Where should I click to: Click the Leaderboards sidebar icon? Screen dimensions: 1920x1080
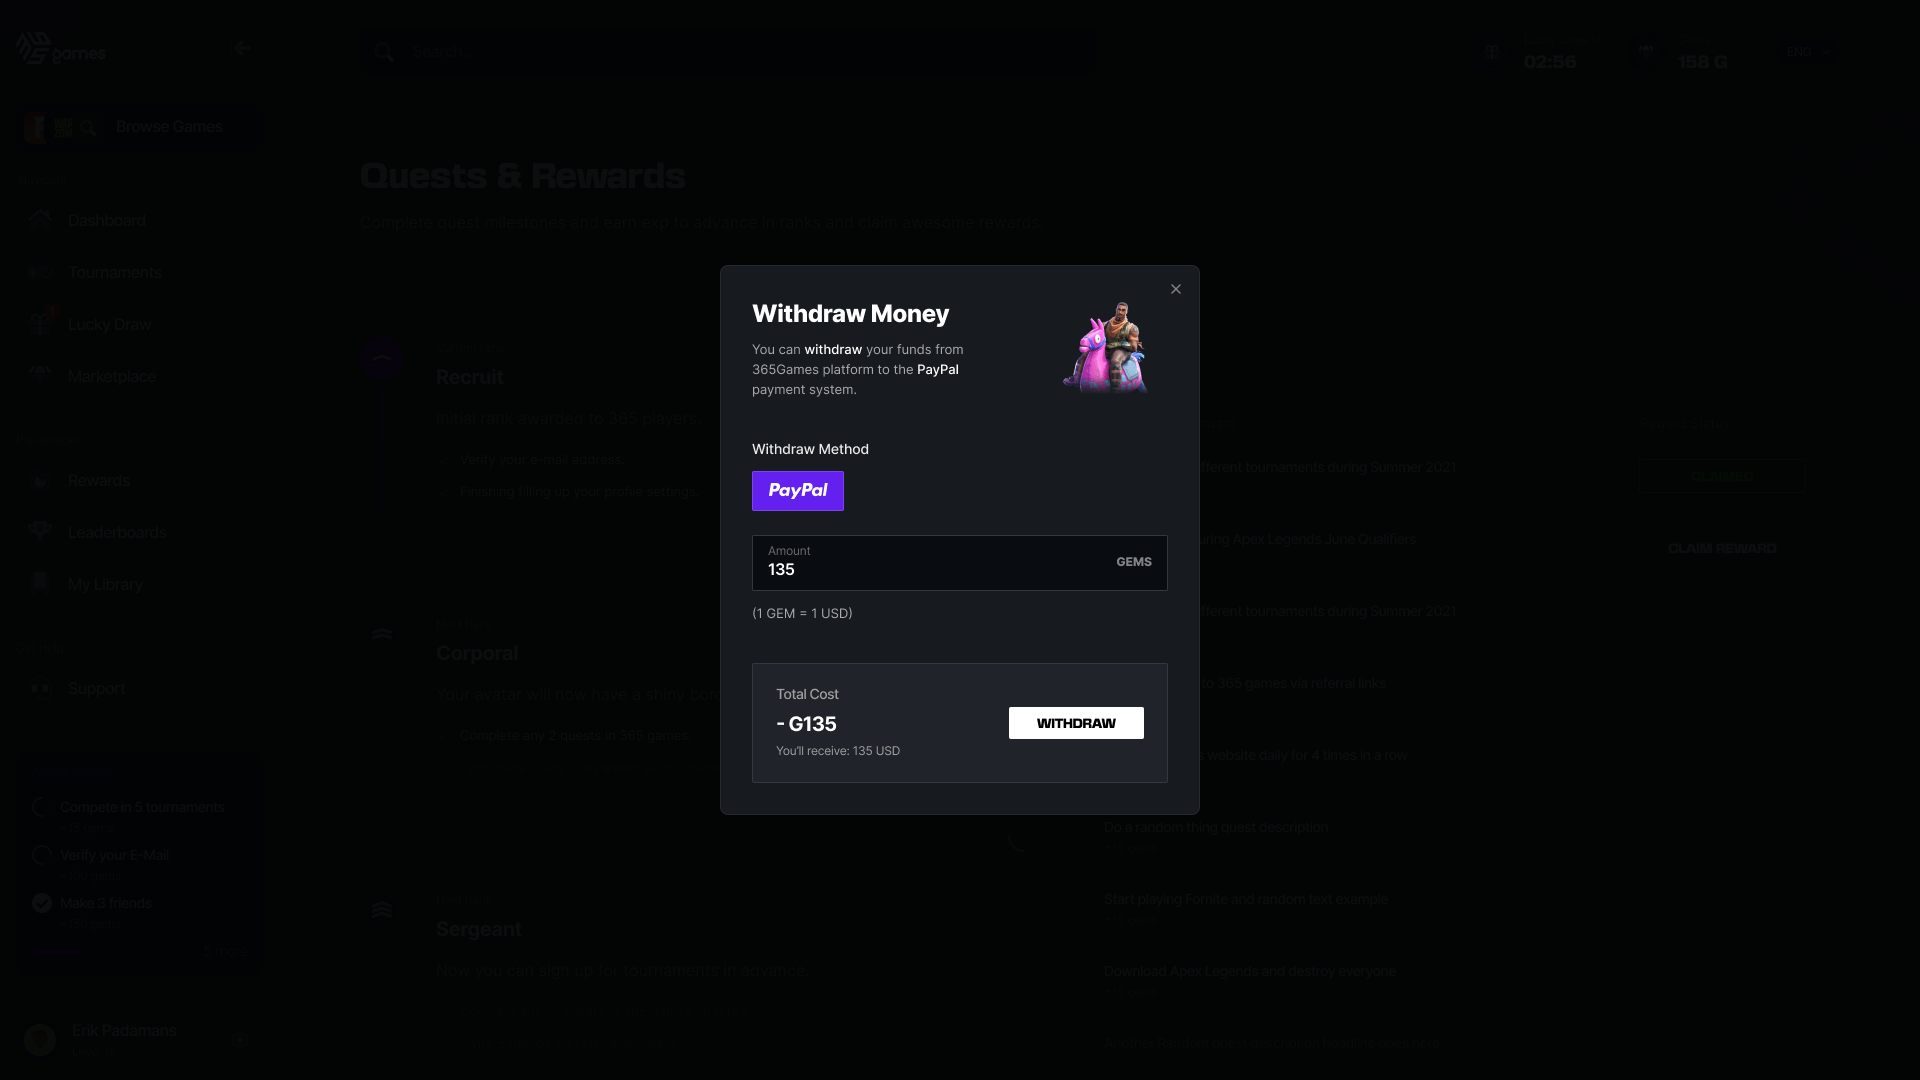(40, 531)
